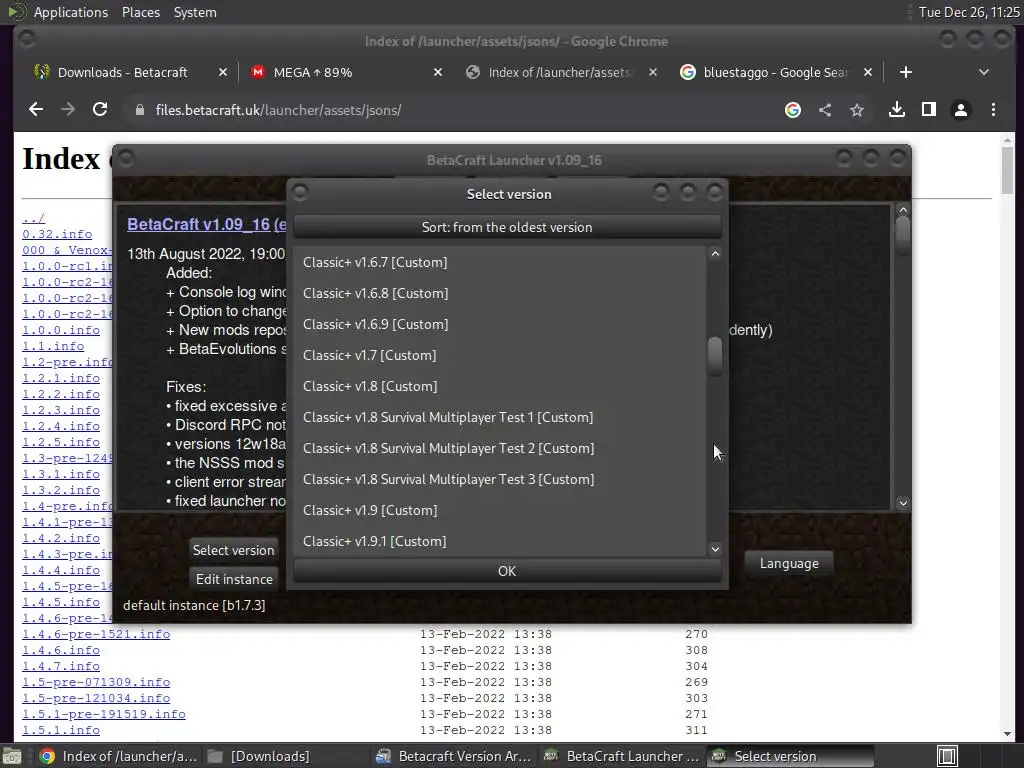
Task: Expand Chrome tab search chevron
Action: click(x=984, y=72)
